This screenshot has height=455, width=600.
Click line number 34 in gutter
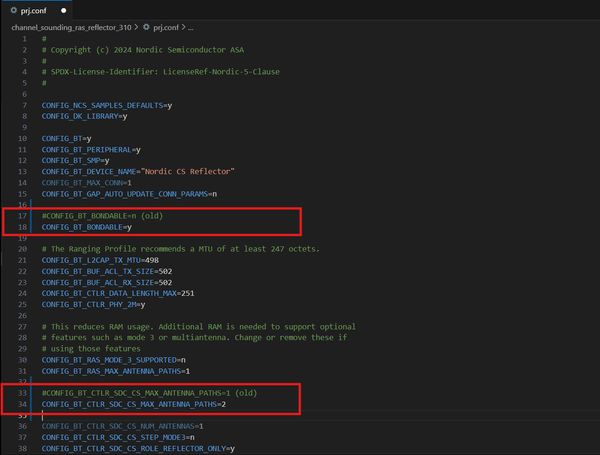click(24, 404)
